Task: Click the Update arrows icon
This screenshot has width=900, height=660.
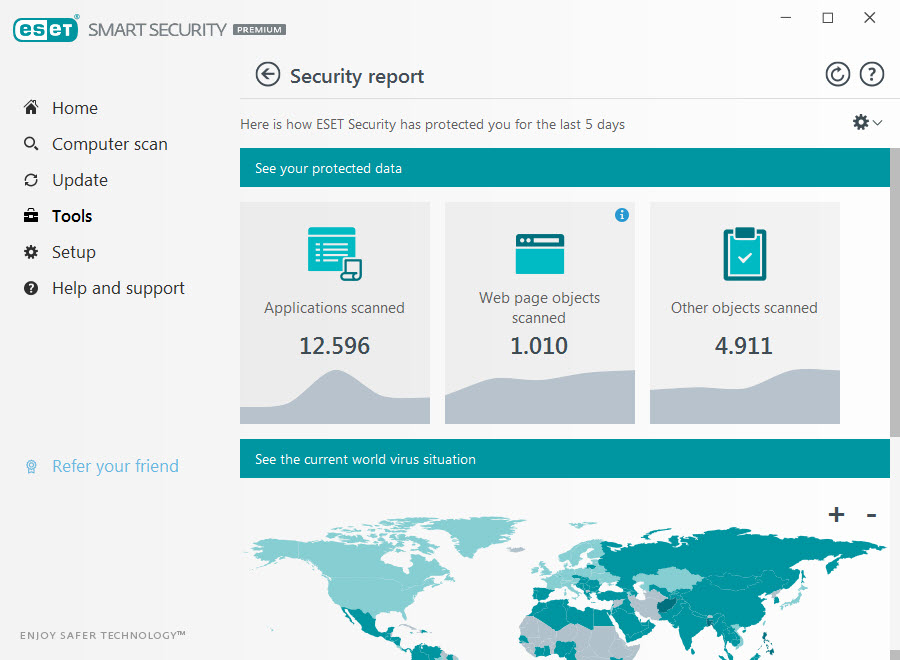Action: [x=31, y=180]
